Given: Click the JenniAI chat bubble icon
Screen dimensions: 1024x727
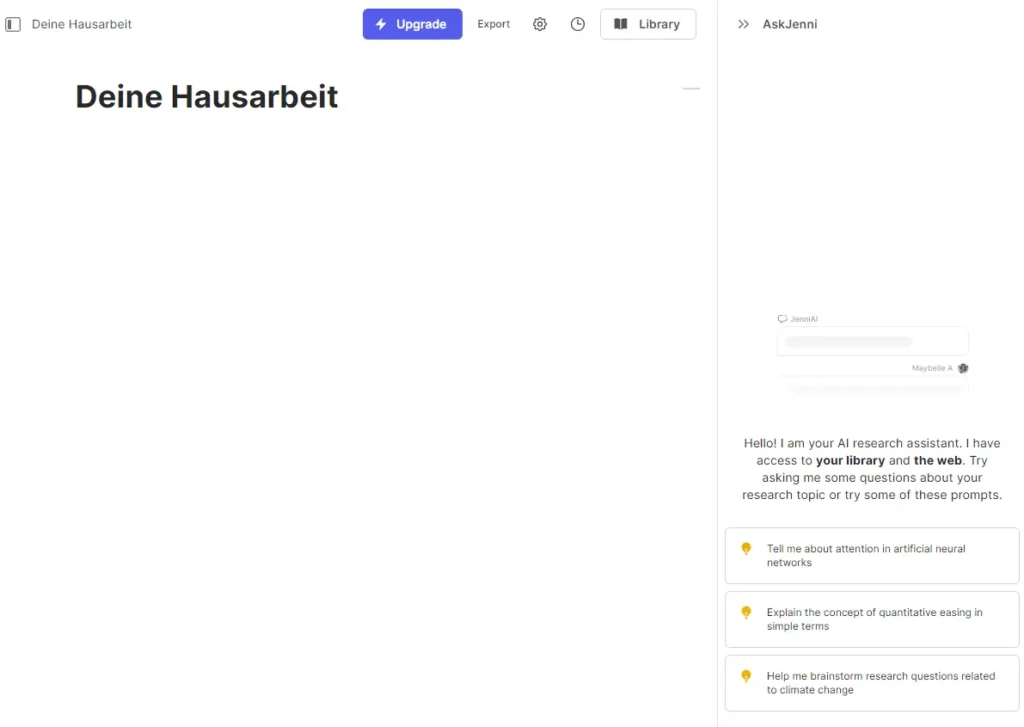Looking at the screenshot, I should click(x=782, y=319).
